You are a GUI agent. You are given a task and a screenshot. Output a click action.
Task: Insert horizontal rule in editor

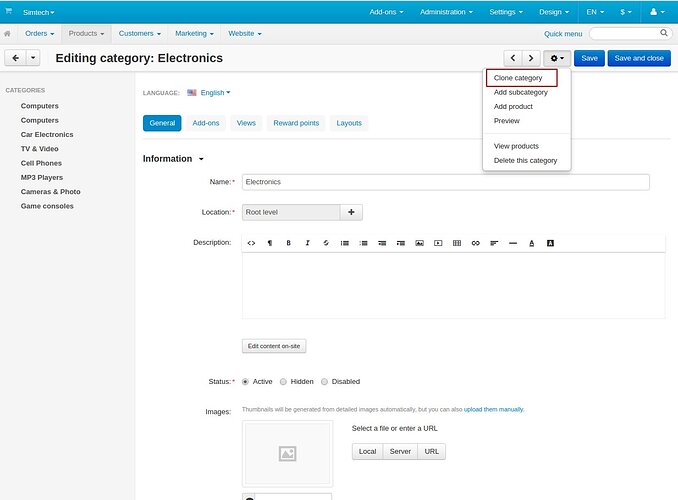513,243
